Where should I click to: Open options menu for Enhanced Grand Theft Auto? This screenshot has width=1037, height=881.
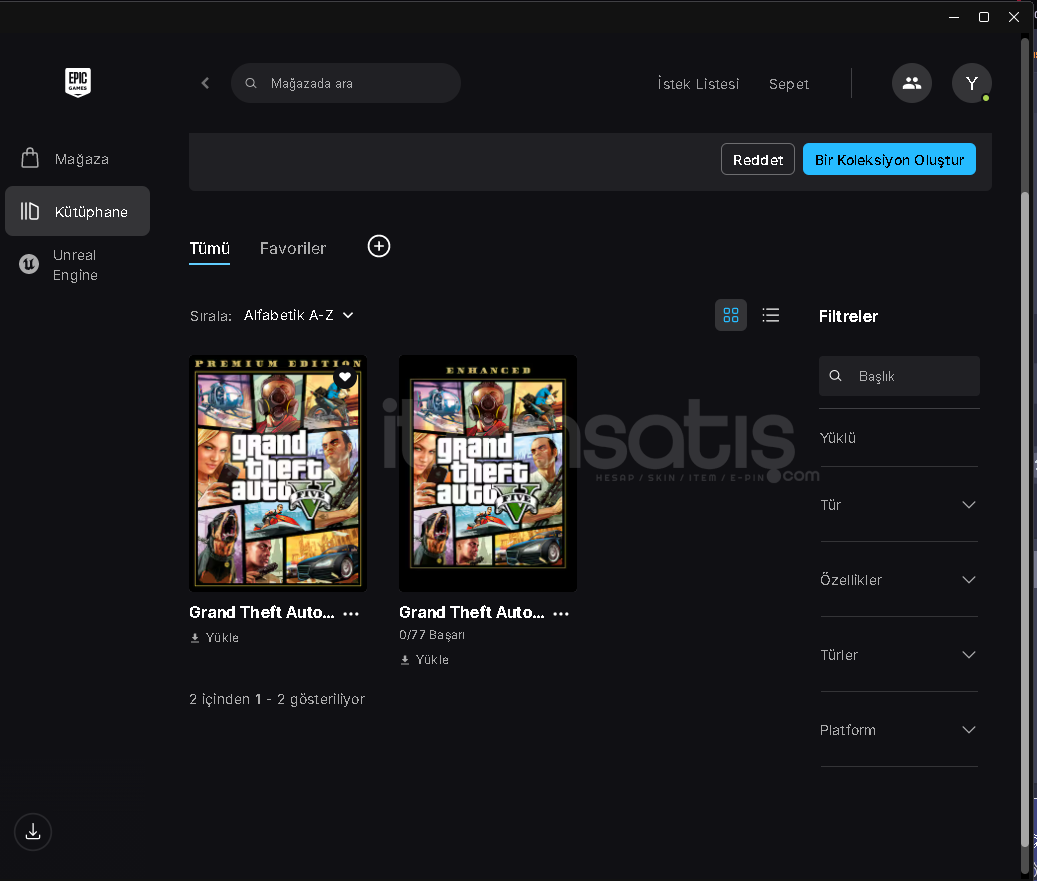561,614
